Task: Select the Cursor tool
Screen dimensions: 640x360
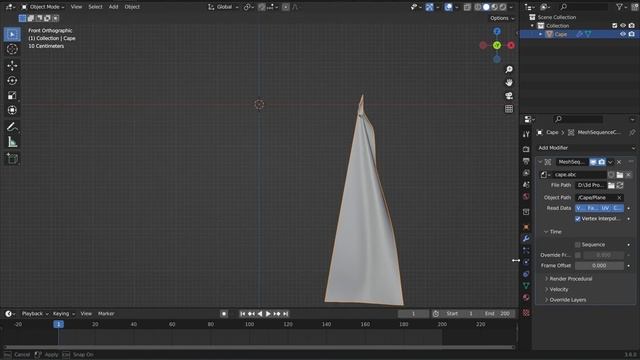Action: pyautogui.click(x=12, y=49)
